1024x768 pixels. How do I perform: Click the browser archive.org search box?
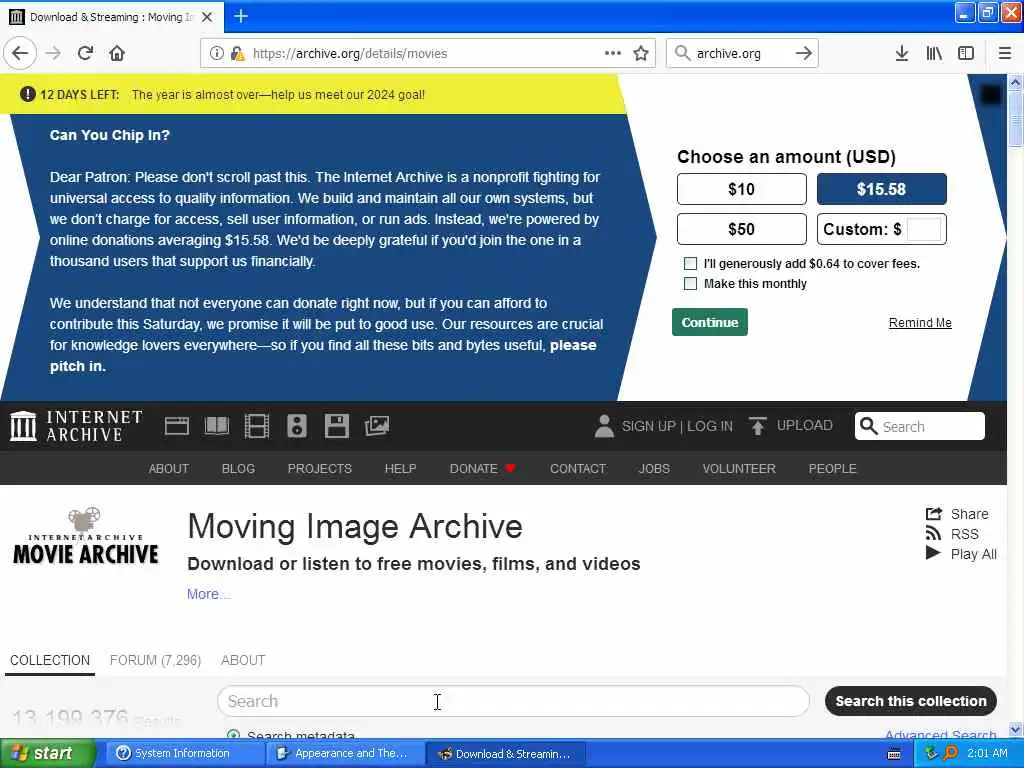[x=743, y=53]
